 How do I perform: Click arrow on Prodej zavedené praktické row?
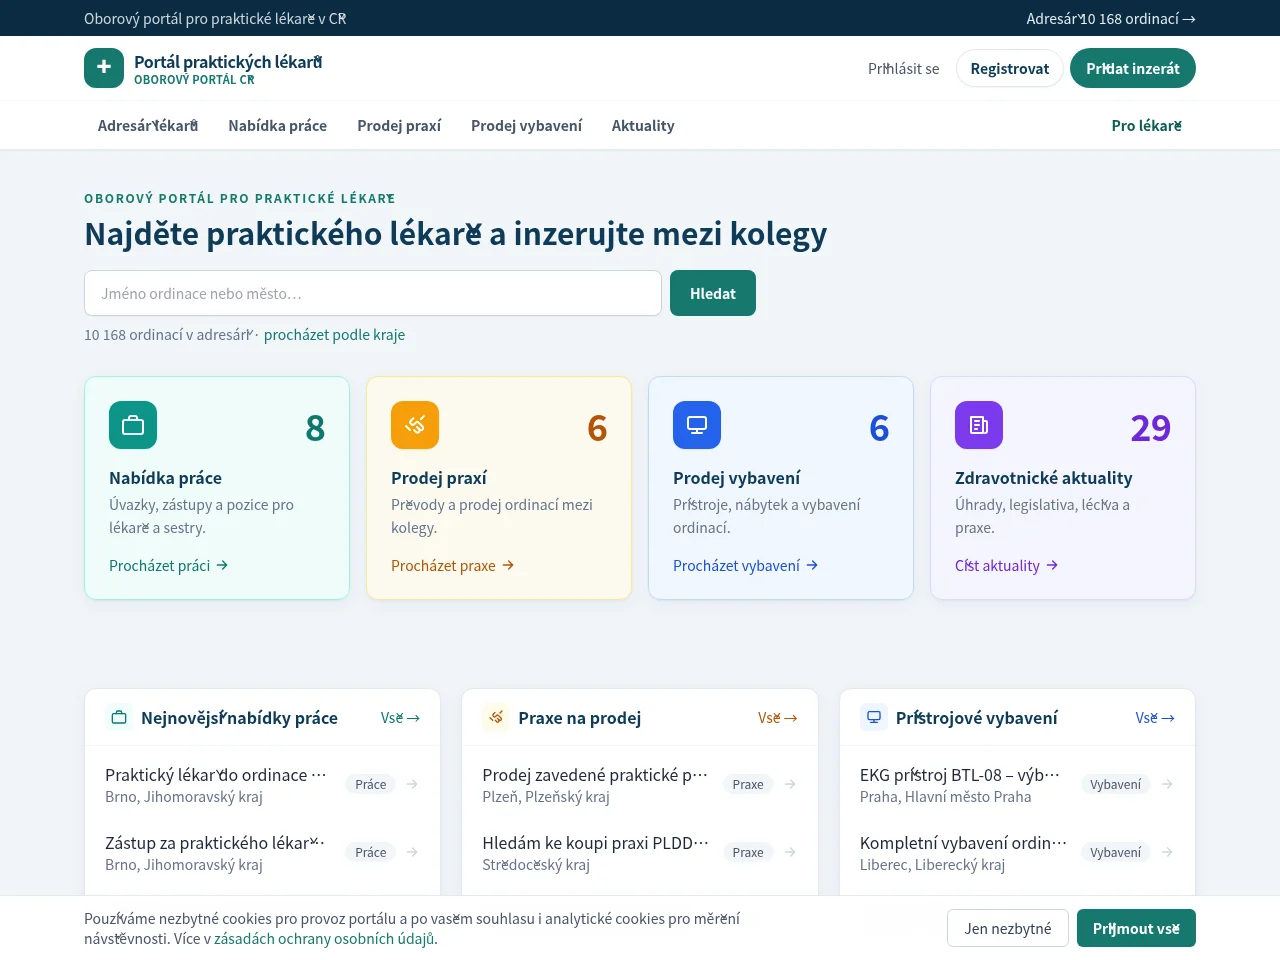[x=790, y=784]
